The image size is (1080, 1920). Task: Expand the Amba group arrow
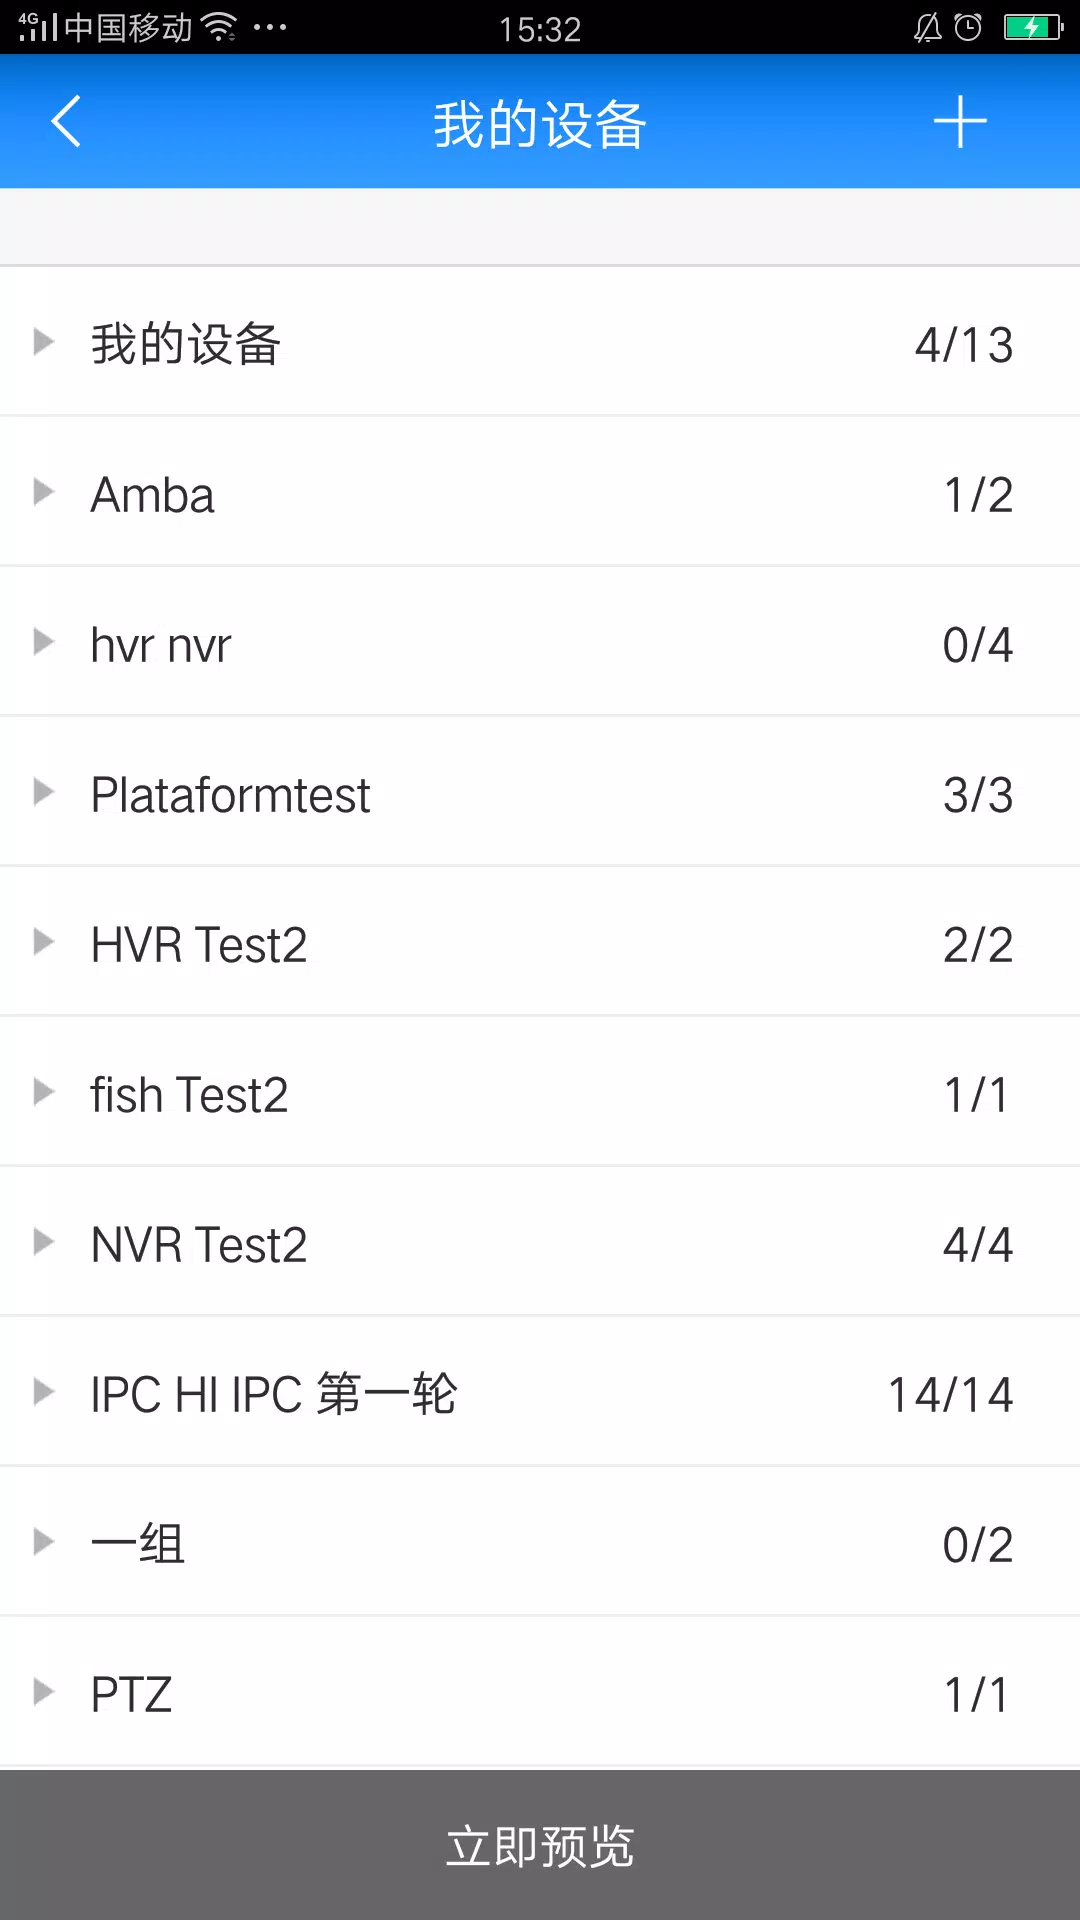point(43,492)
